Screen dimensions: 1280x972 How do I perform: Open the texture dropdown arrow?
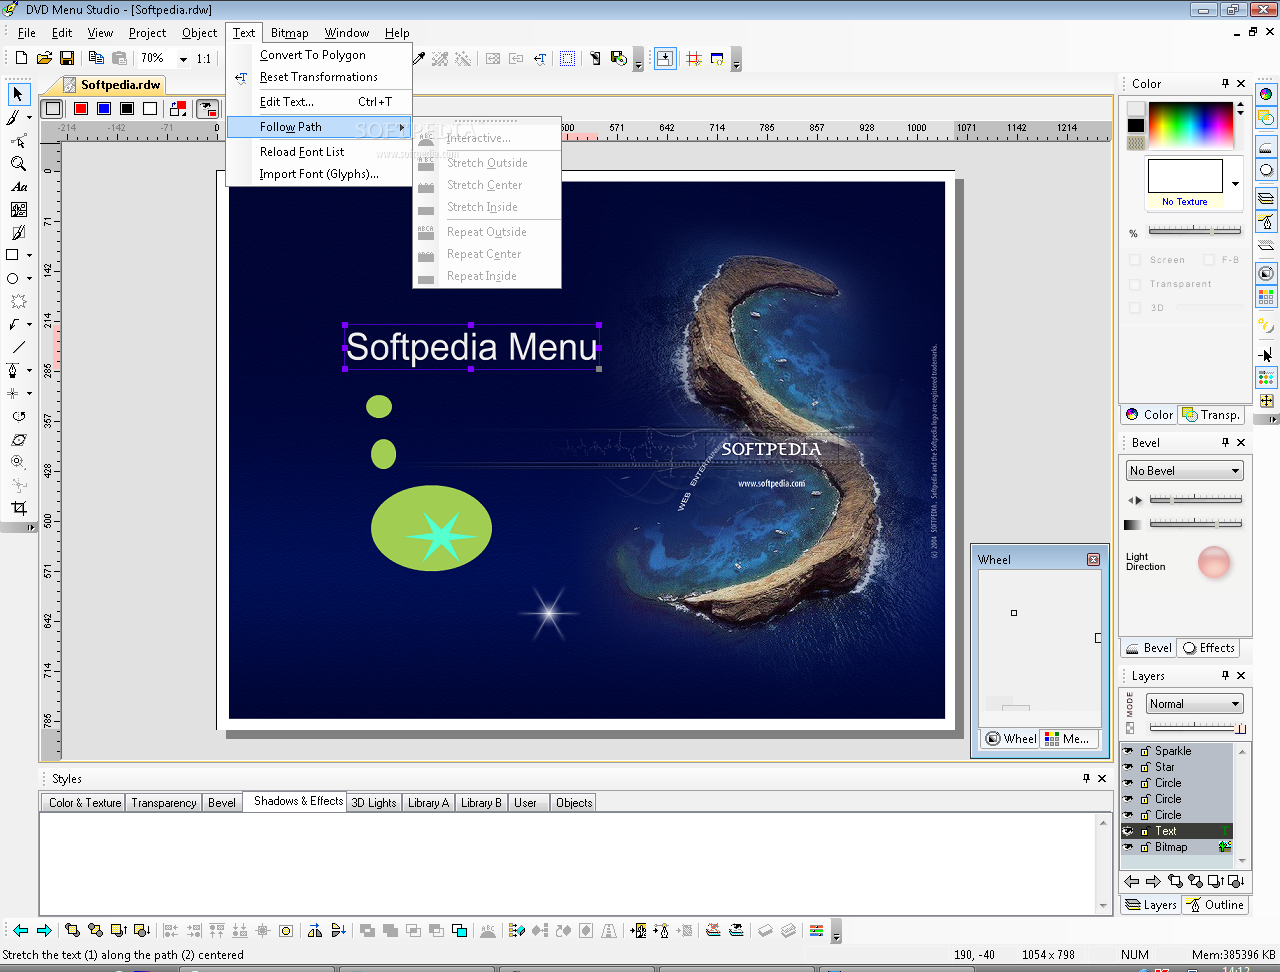click(1235, 184)
